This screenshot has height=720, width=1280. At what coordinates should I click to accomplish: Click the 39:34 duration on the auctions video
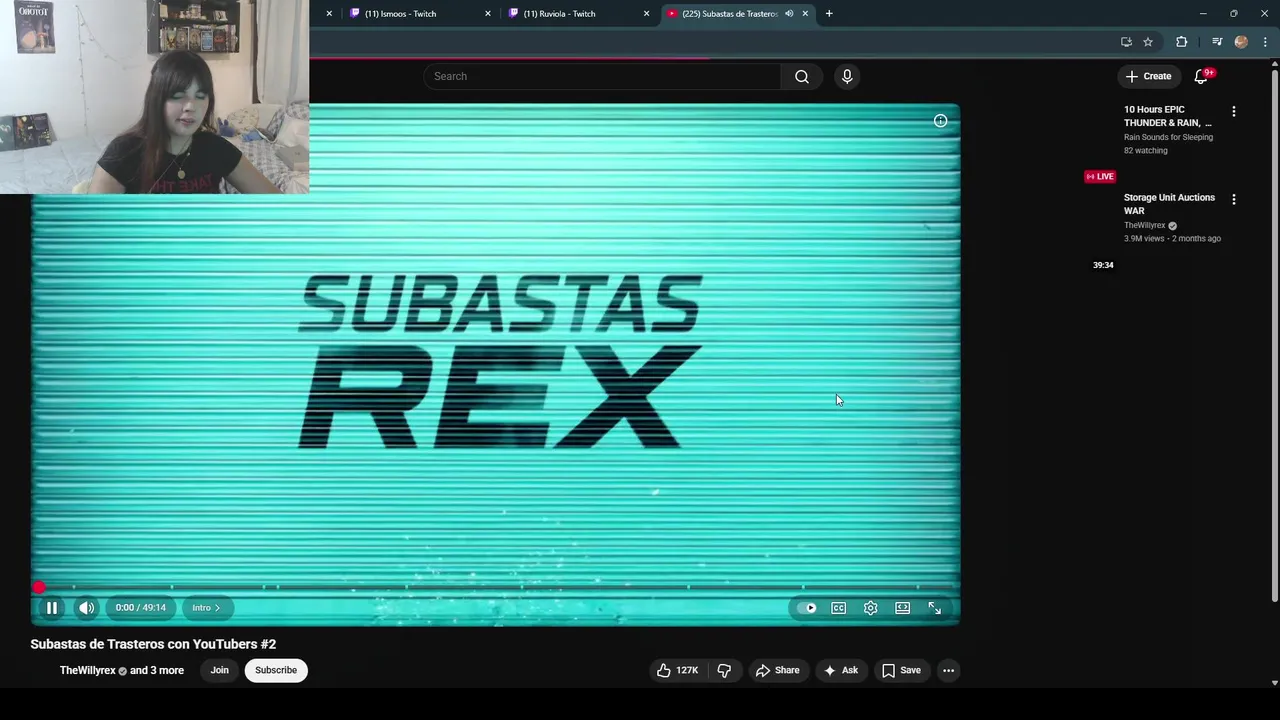tap(1103, 265)
